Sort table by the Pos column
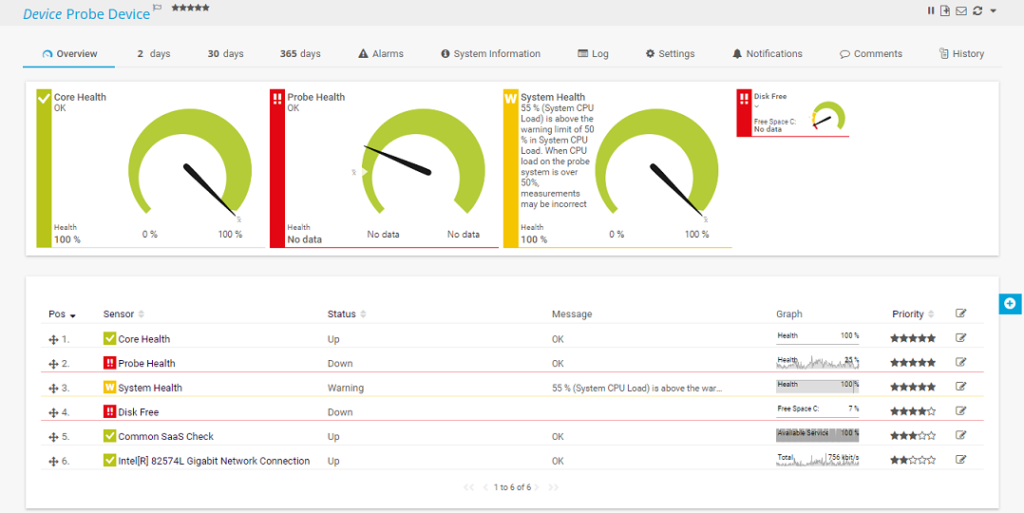1024x513 pixels. coord(62,314)
